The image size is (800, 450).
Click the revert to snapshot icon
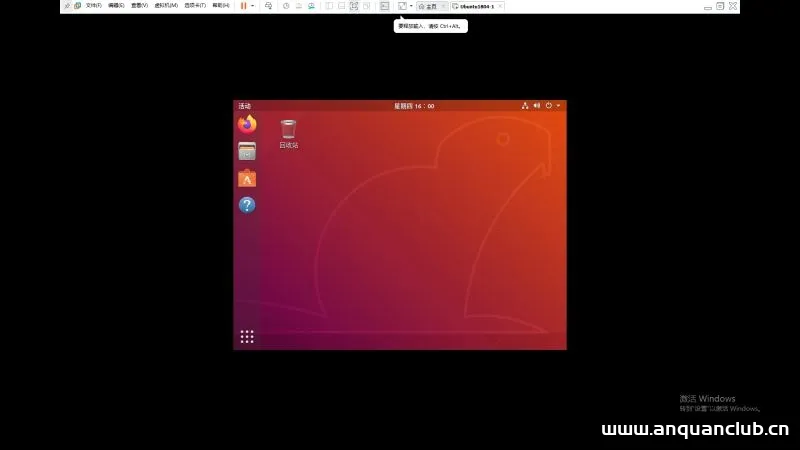[298, 6]
